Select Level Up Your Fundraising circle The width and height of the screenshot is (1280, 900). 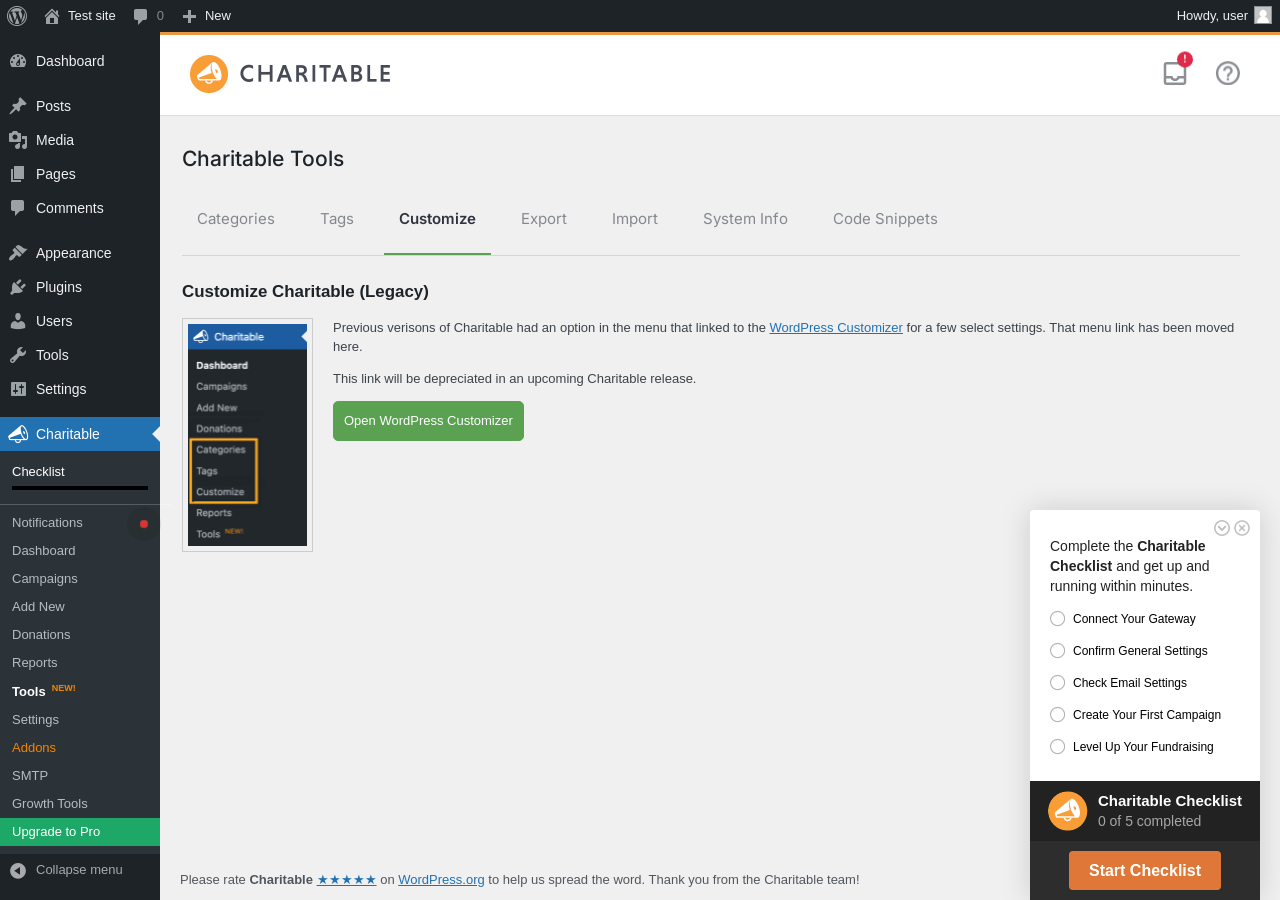coord(1058,747)
